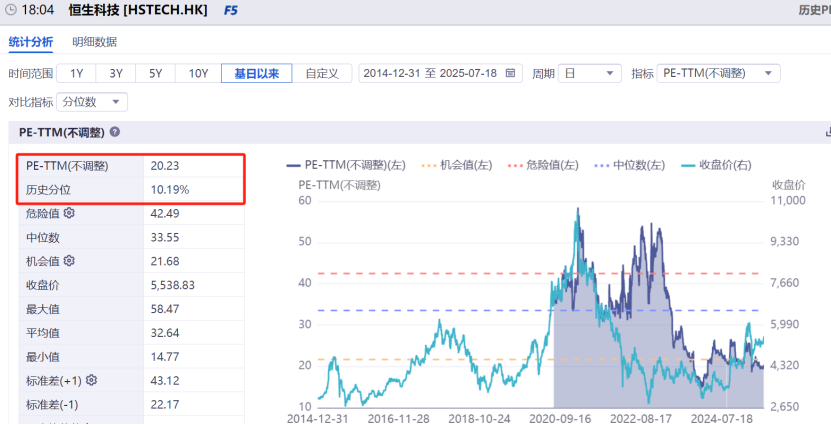Click 收盘价 value 5,538.83
Screen dimensions: 831x425
(x=173, y=285)
